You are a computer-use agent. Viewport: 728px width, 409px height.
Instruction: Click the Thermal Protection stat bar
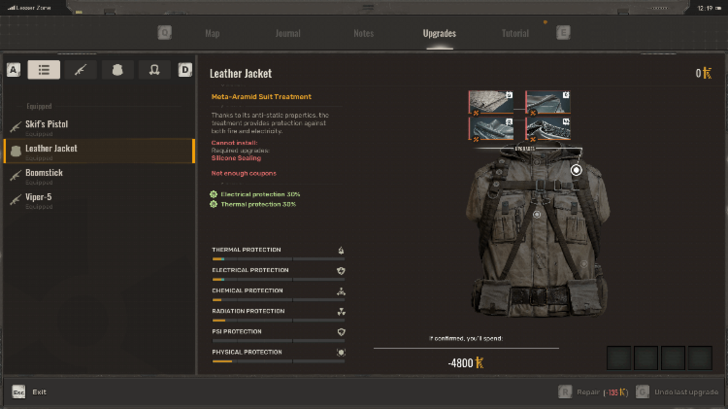(x=278, y=259)
